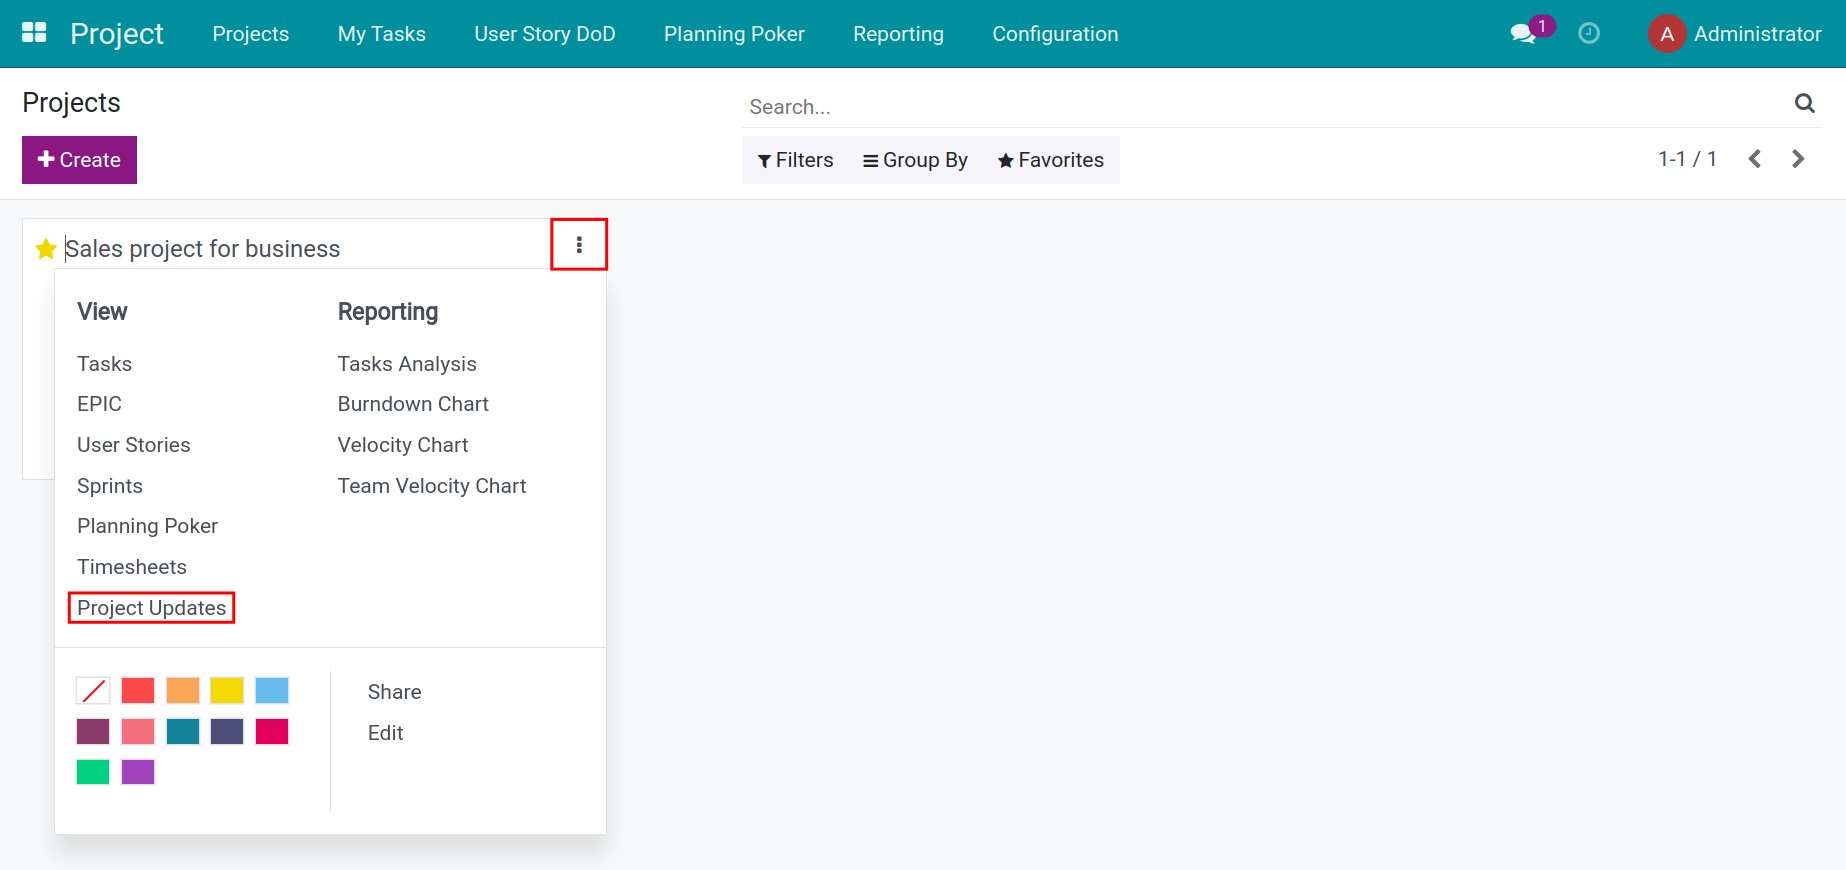This screenshot has height=870, width=1846.
Task: Open the Filters dropdown
Action: click(795, 160)
